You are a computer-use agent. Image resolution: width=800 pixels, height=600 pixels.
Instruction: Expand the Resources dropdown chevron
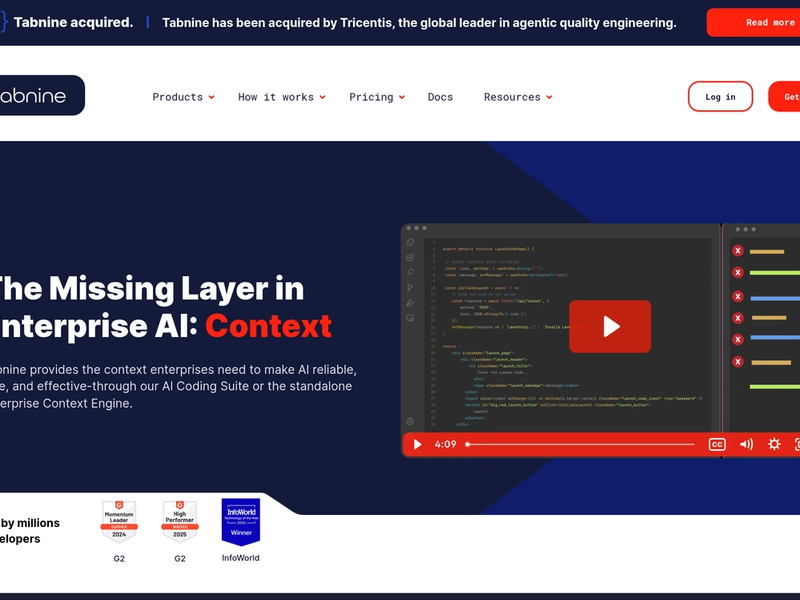[549, 97]
